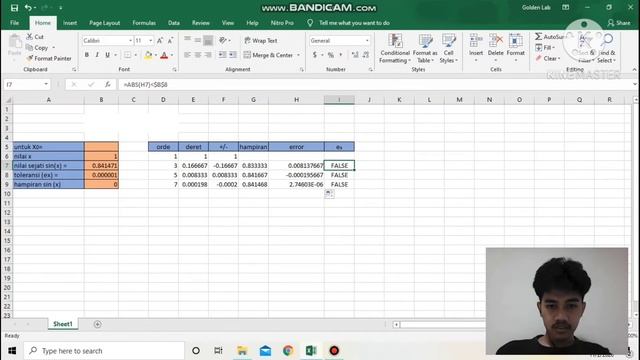Click the Save icon in title bar
This screenshot has width=640, height=360.
click(x=14, y=8)
